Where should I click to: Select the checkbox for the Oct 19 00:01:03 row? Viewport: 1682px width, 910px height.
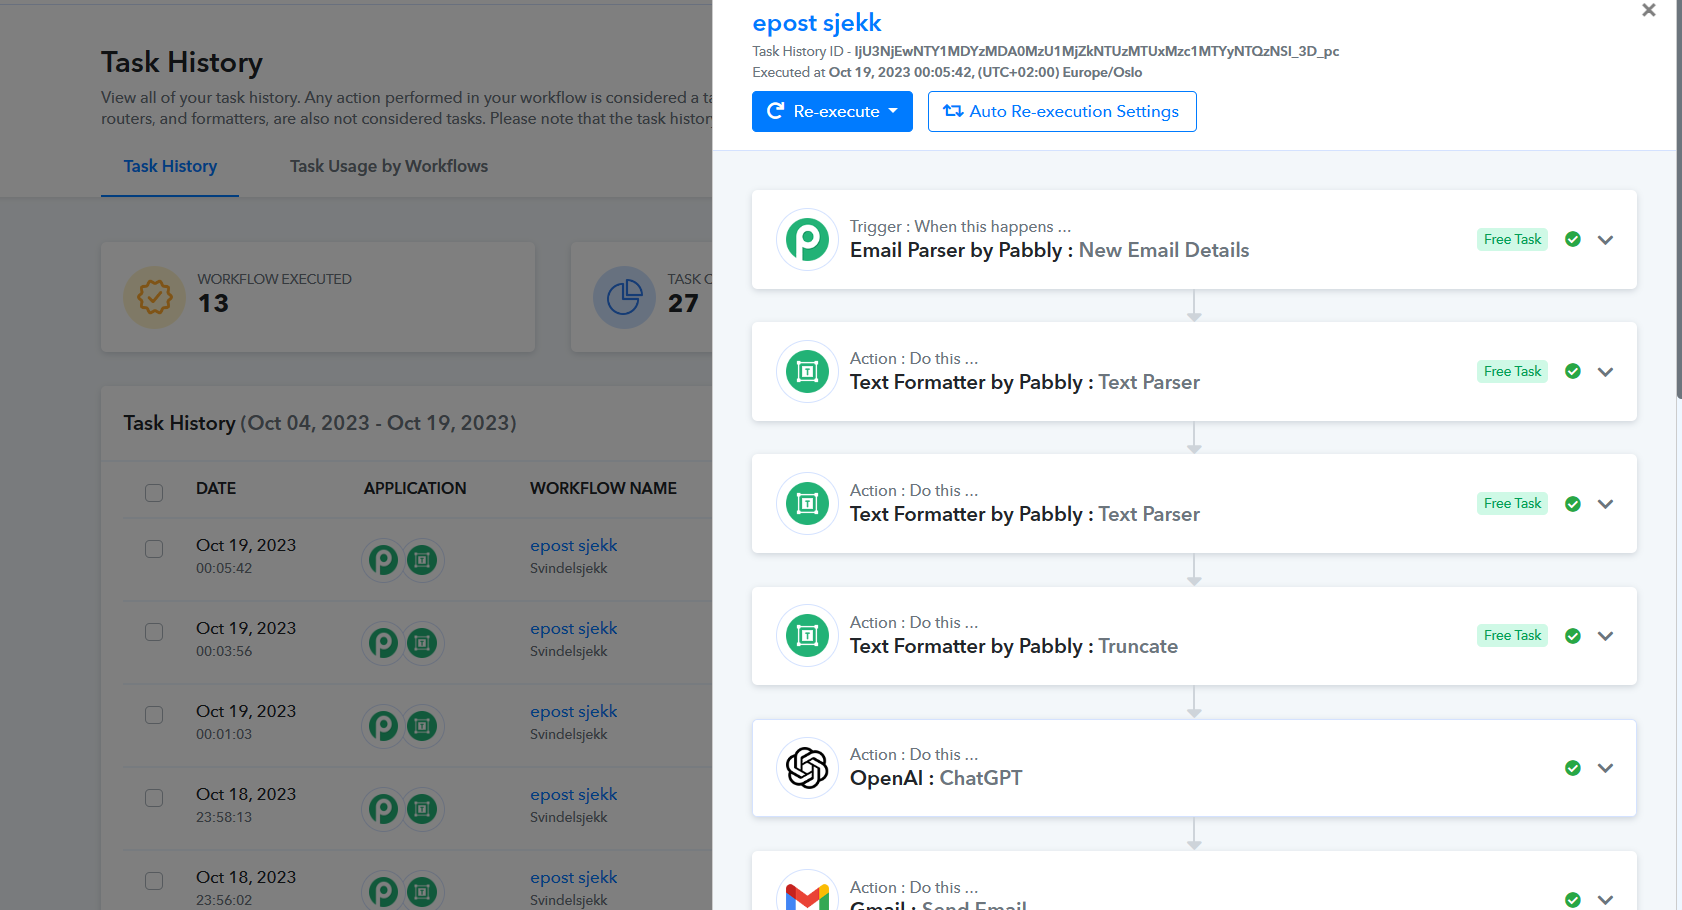click(x=154, y=715)
